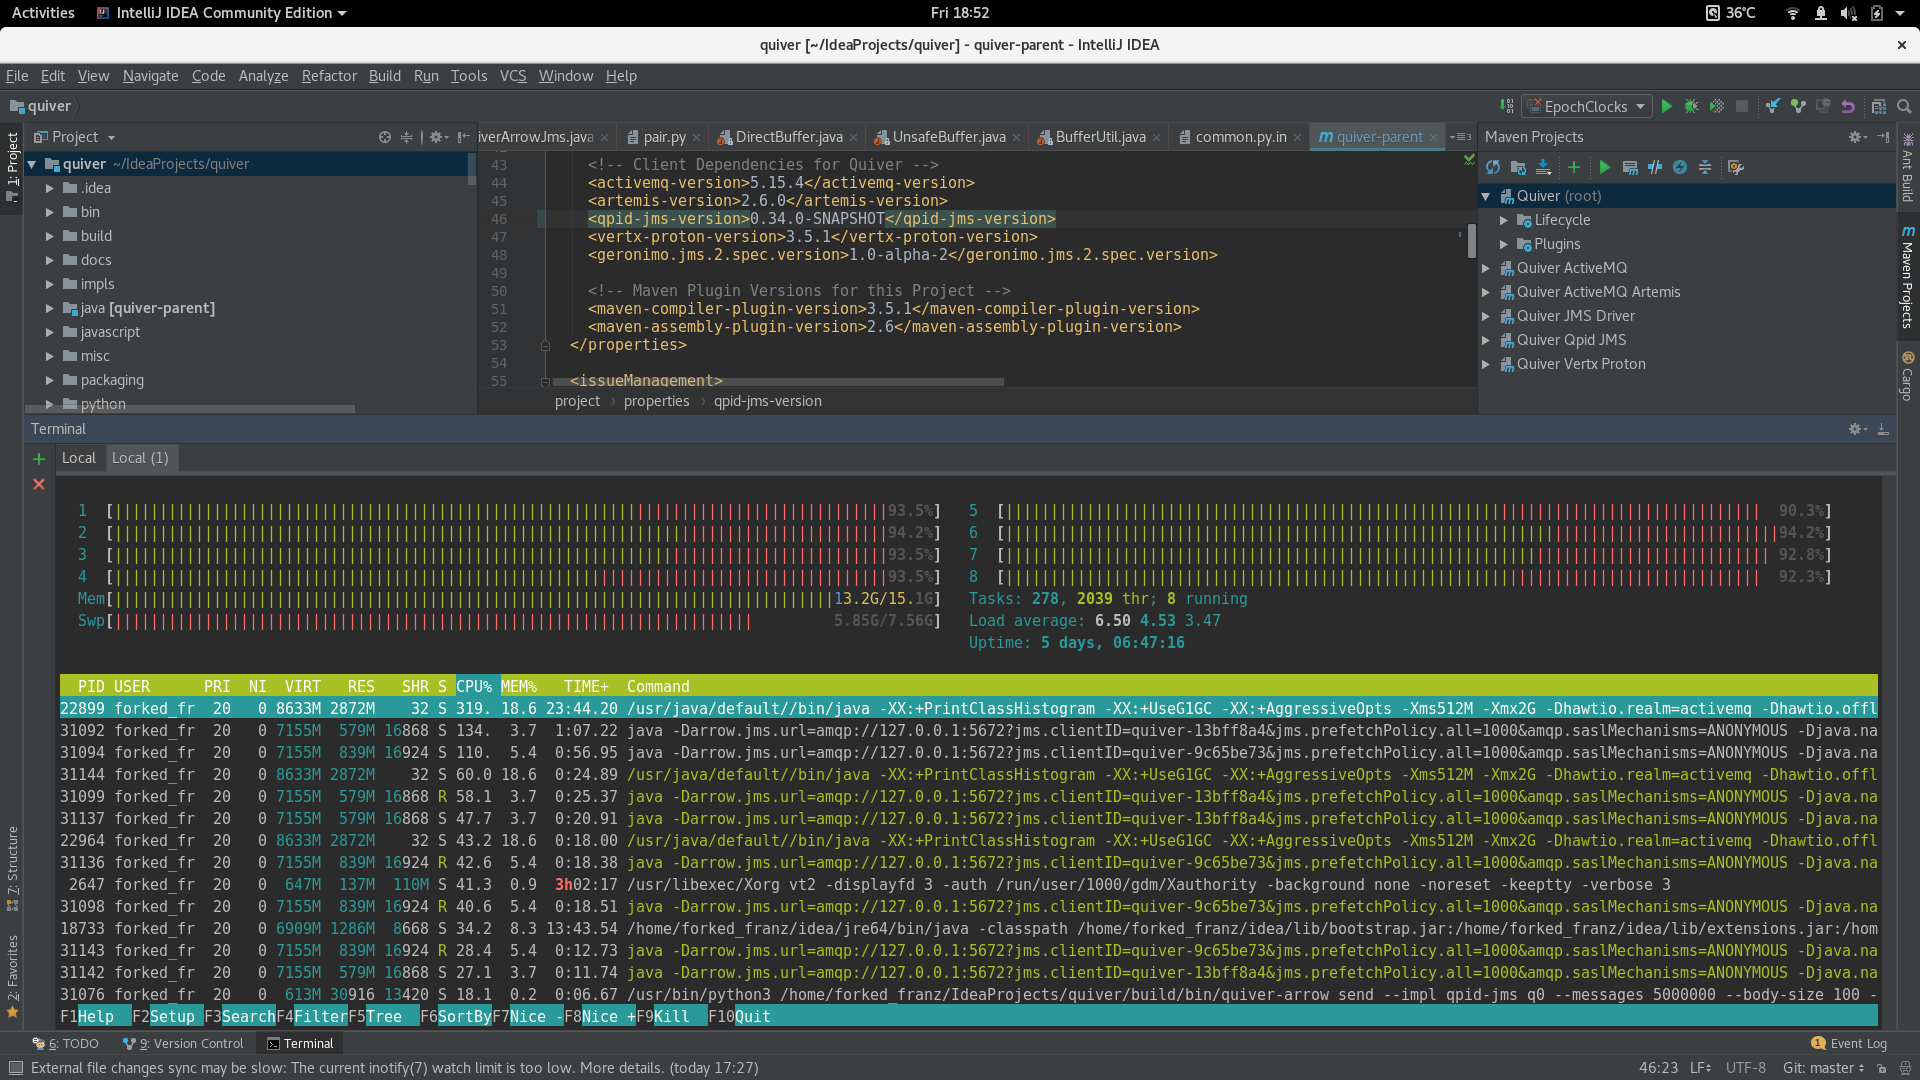Run Maven build from Maven toolbar
Viewport: 1920px width, 1080px height.
click(1605, 167)
